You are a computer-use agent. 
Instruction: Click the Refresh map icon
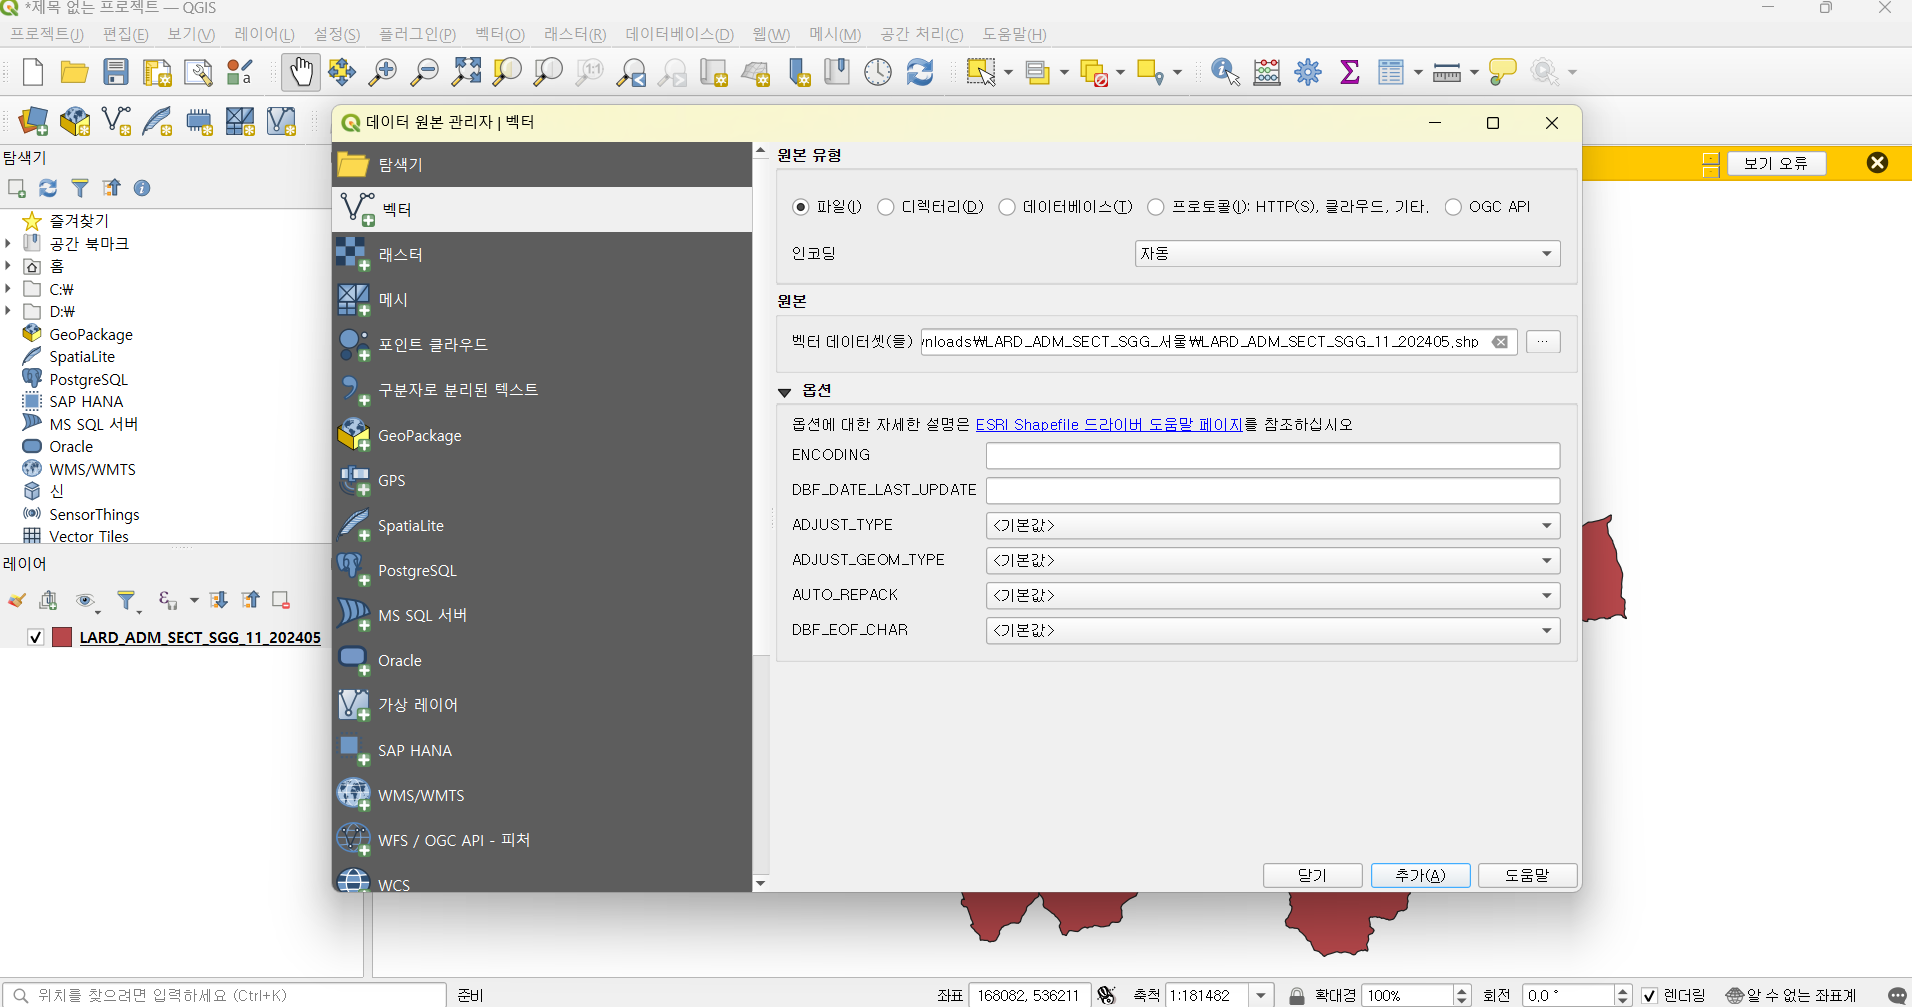tap(920, 72)
